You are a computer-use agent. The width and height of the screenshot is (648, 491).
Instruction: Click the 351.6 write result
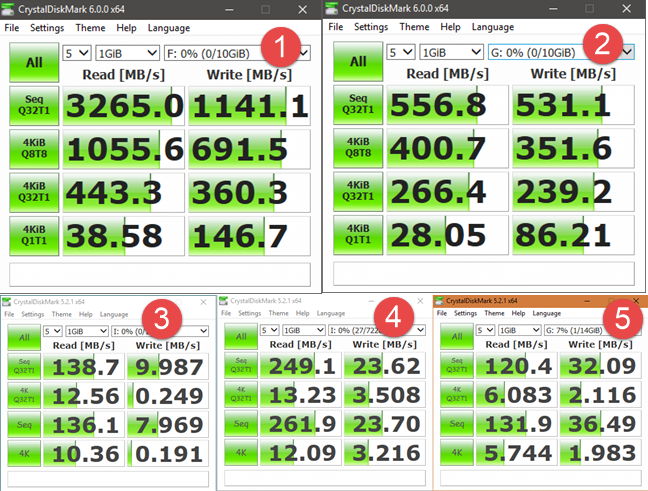[x=574, y=148]
